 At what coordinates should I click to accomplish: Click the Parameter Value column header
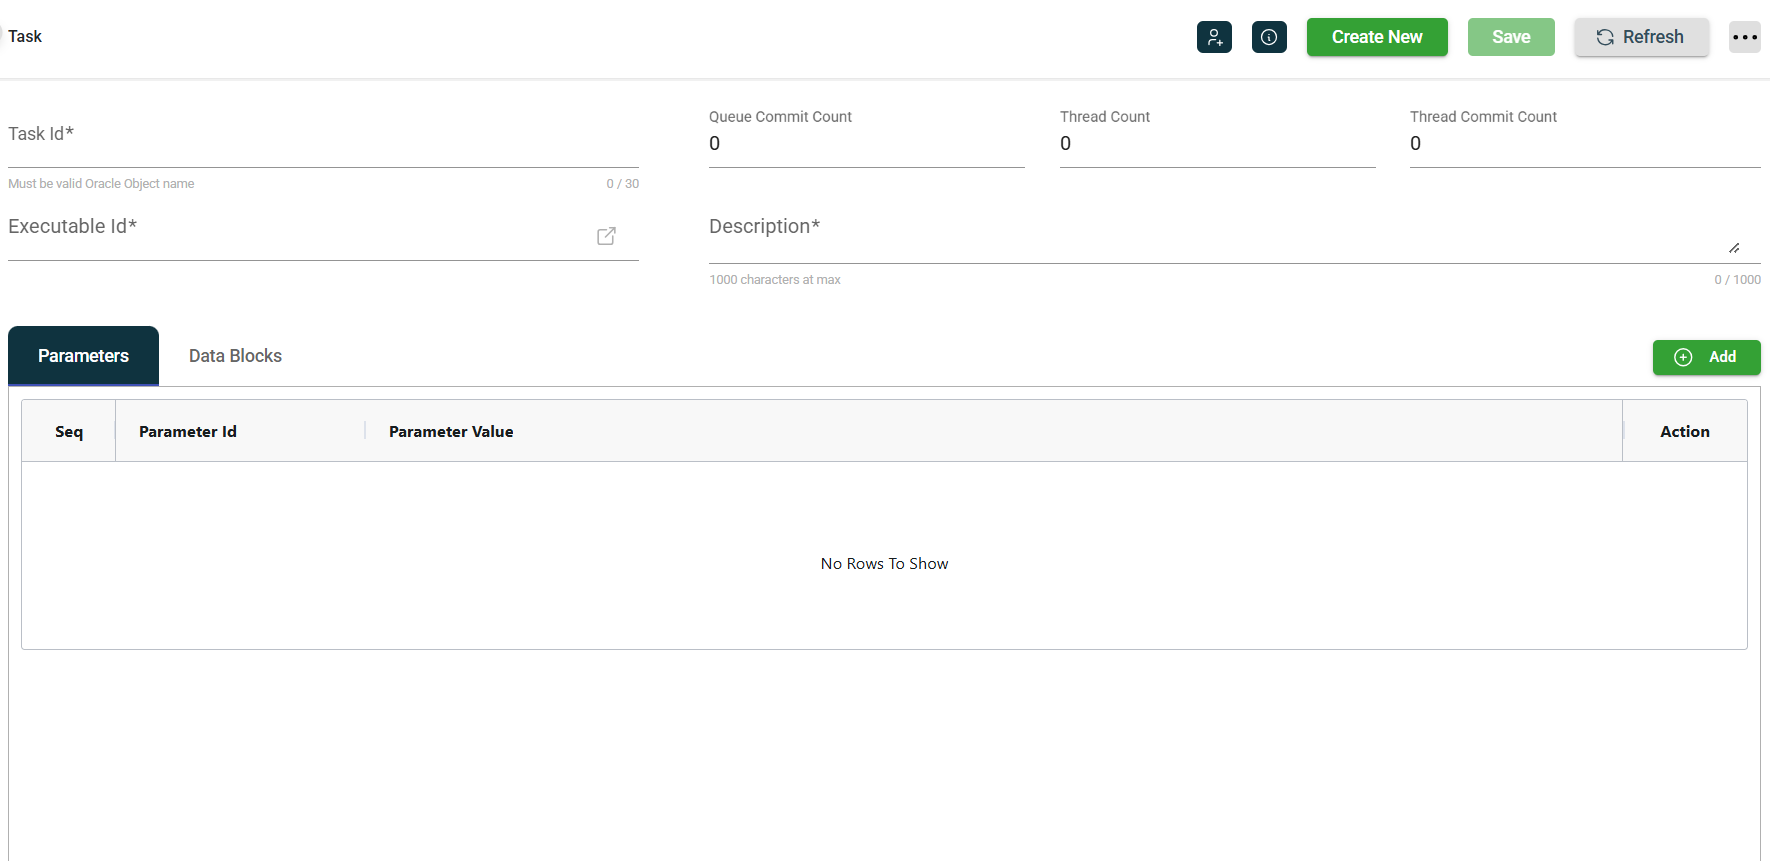451,431
